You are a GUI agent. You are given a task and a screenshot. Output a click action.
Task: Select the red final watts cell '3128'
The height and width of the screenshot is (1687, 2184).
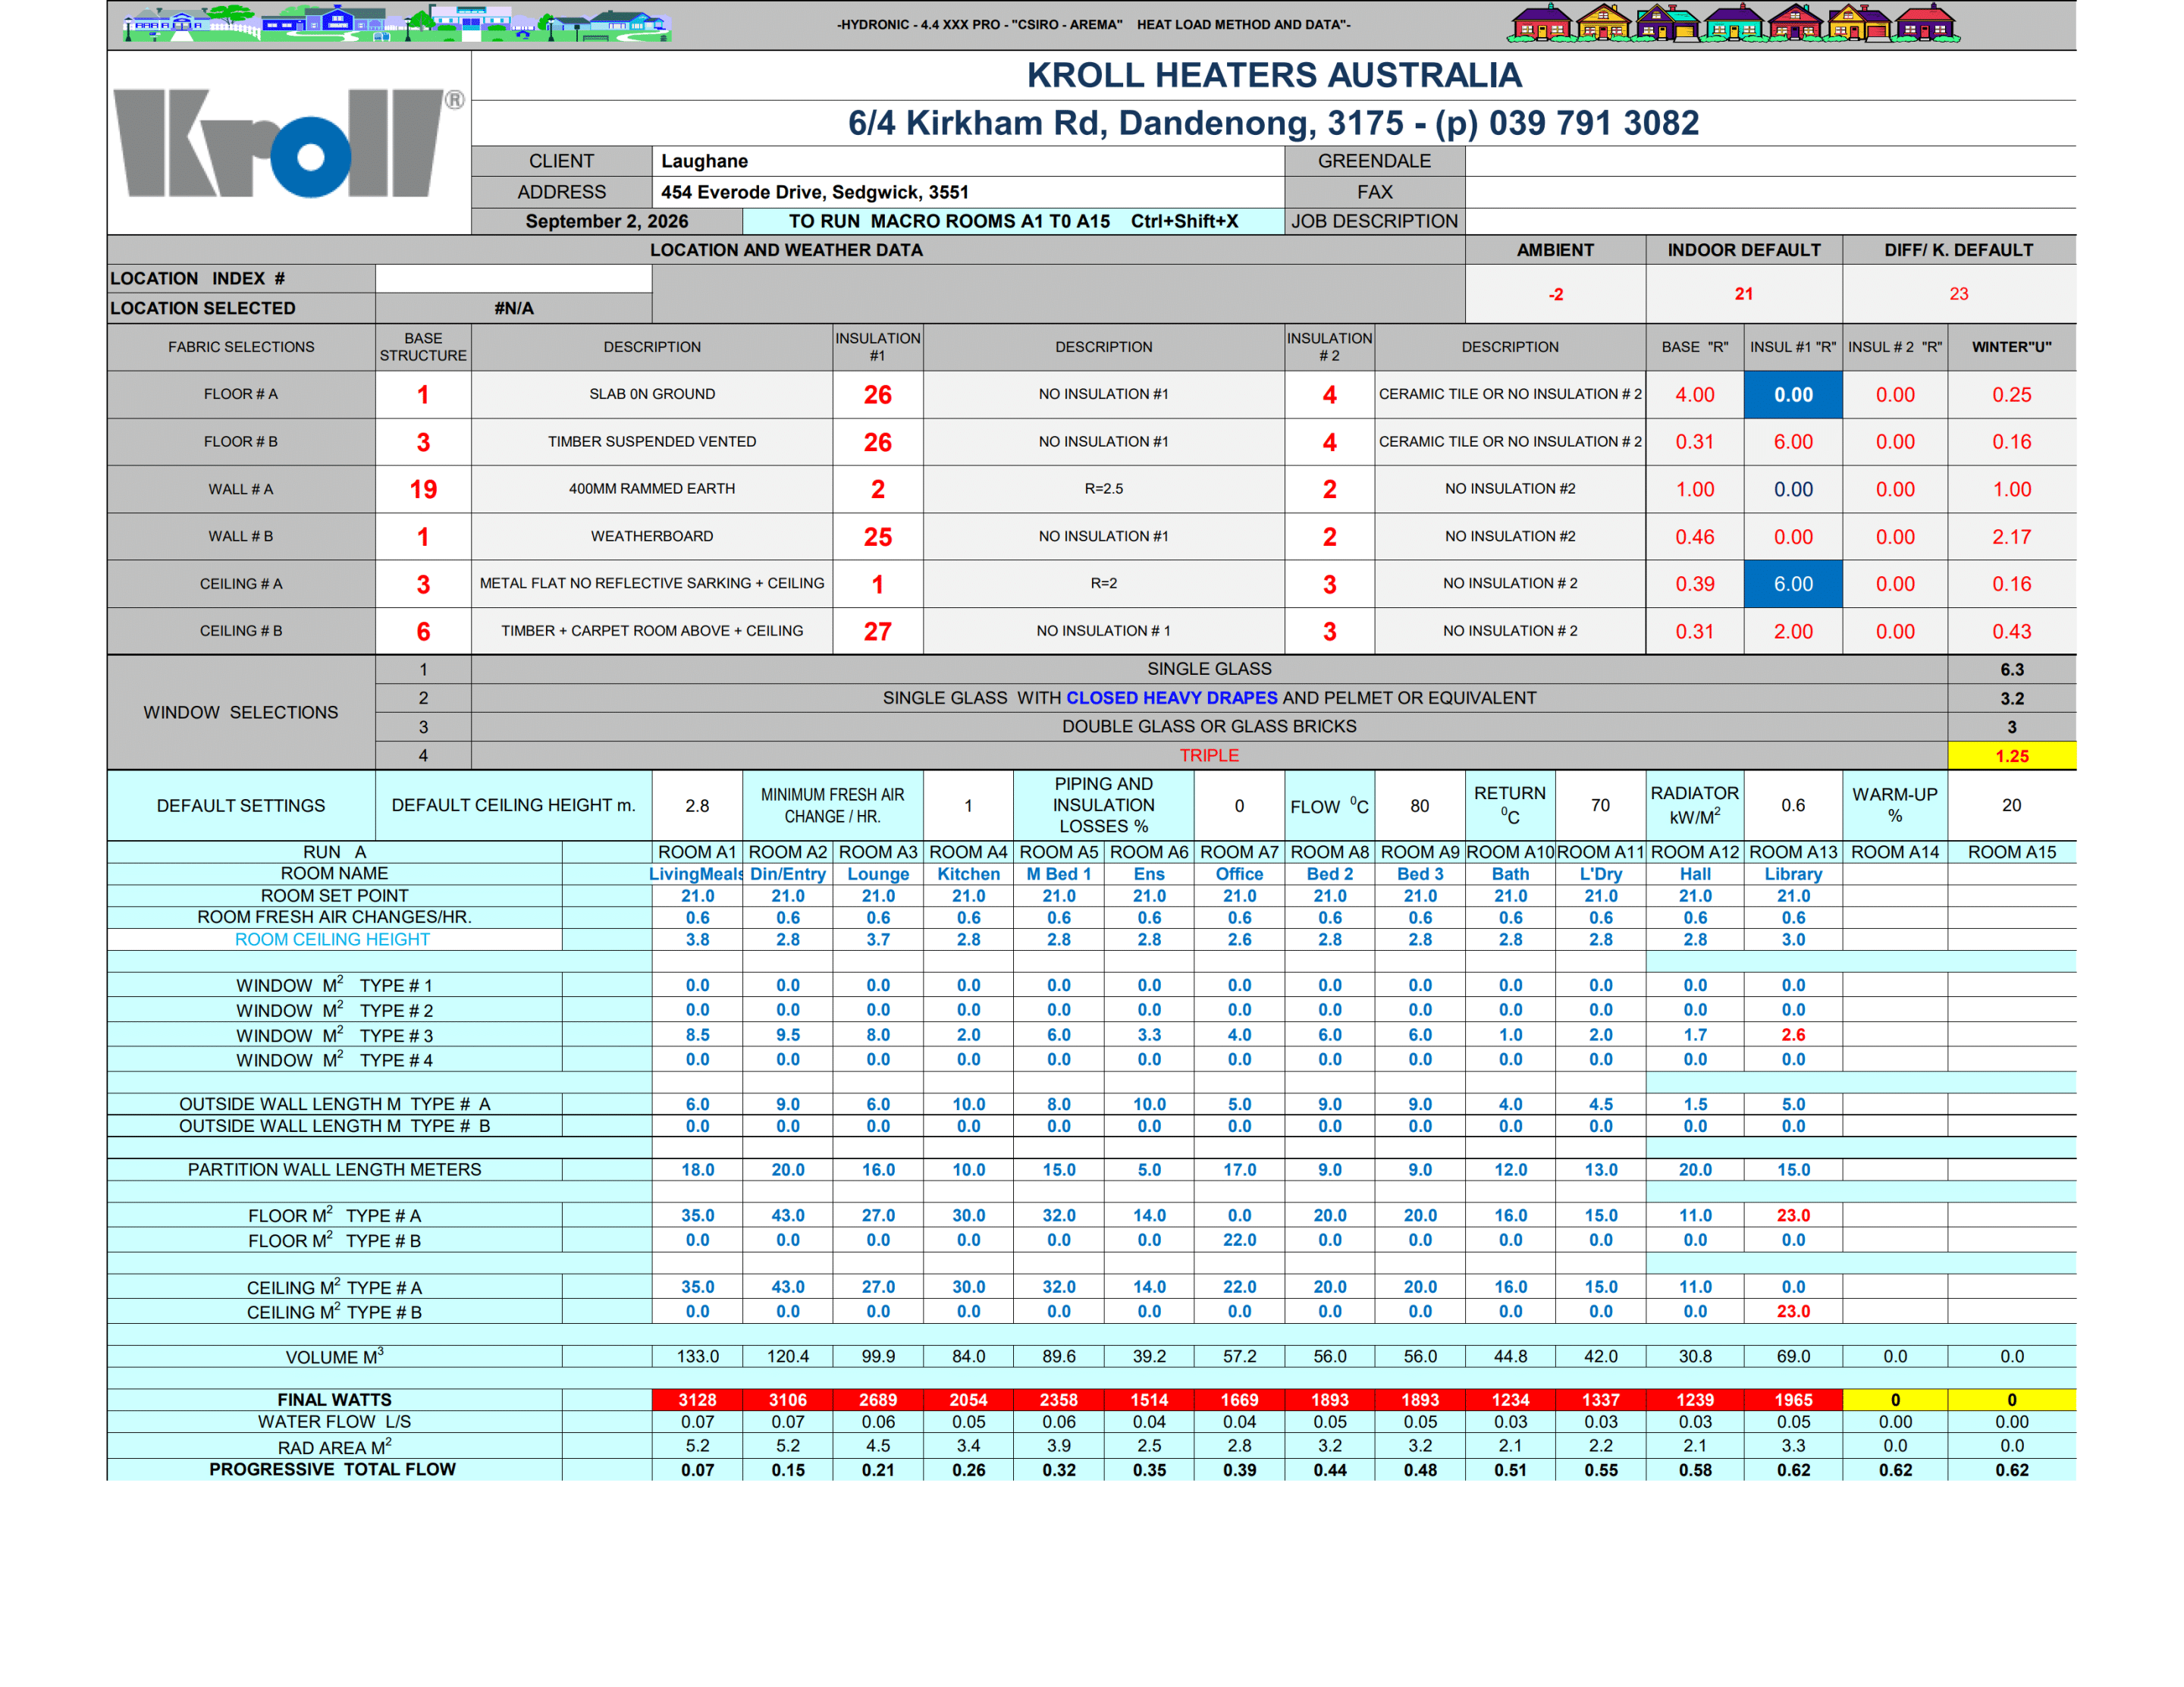point(697,1400)
